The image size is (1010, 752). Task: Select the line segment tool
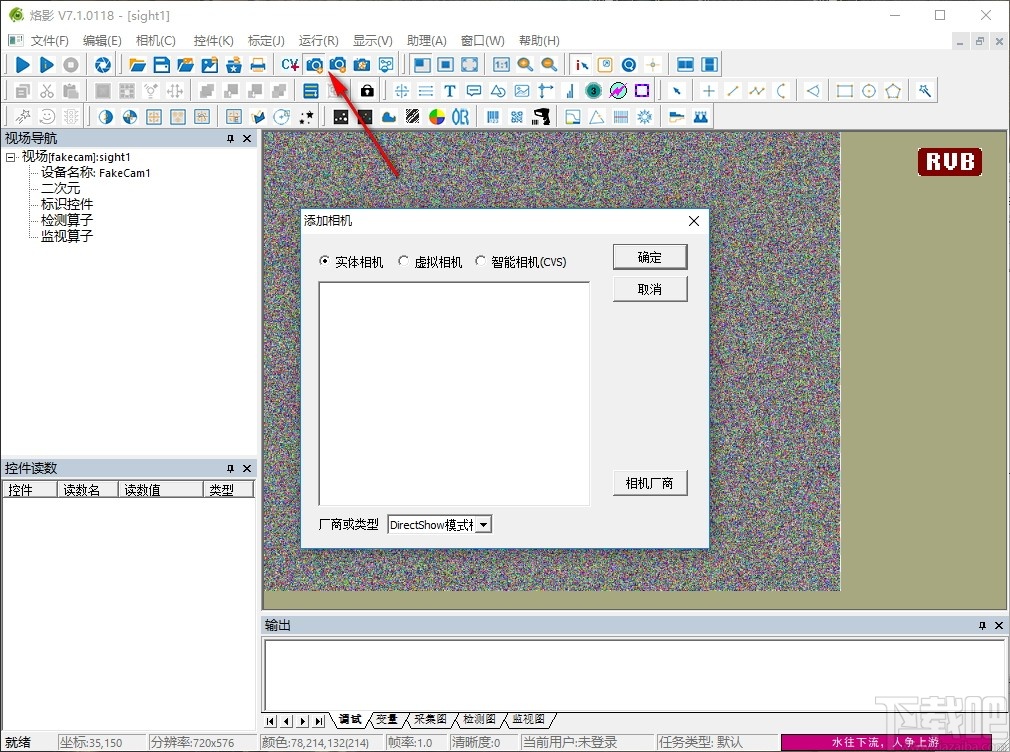pyautogui.click(x=732, y=91)
